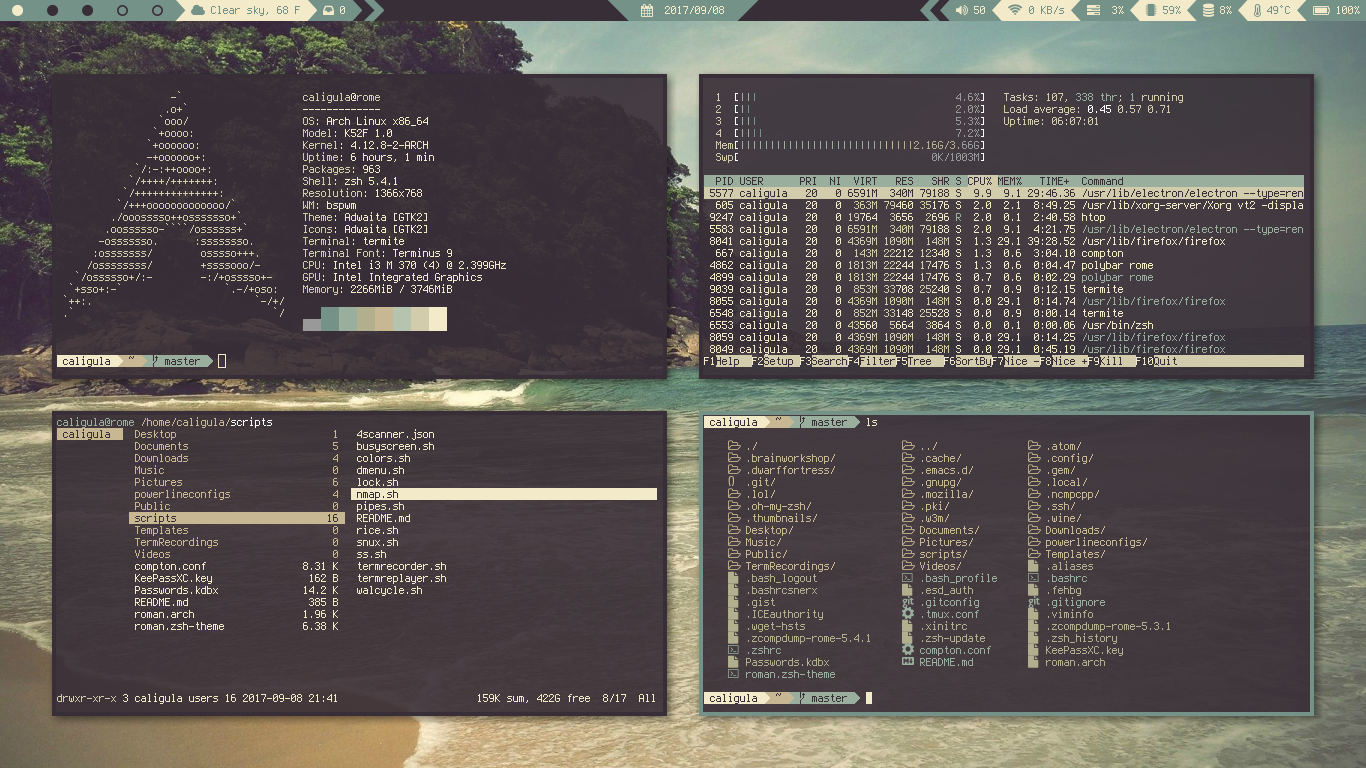Viewport: 1366px width, 768px height.
Task: Sort htop by the CPU% column header
Action: (979, 181)
